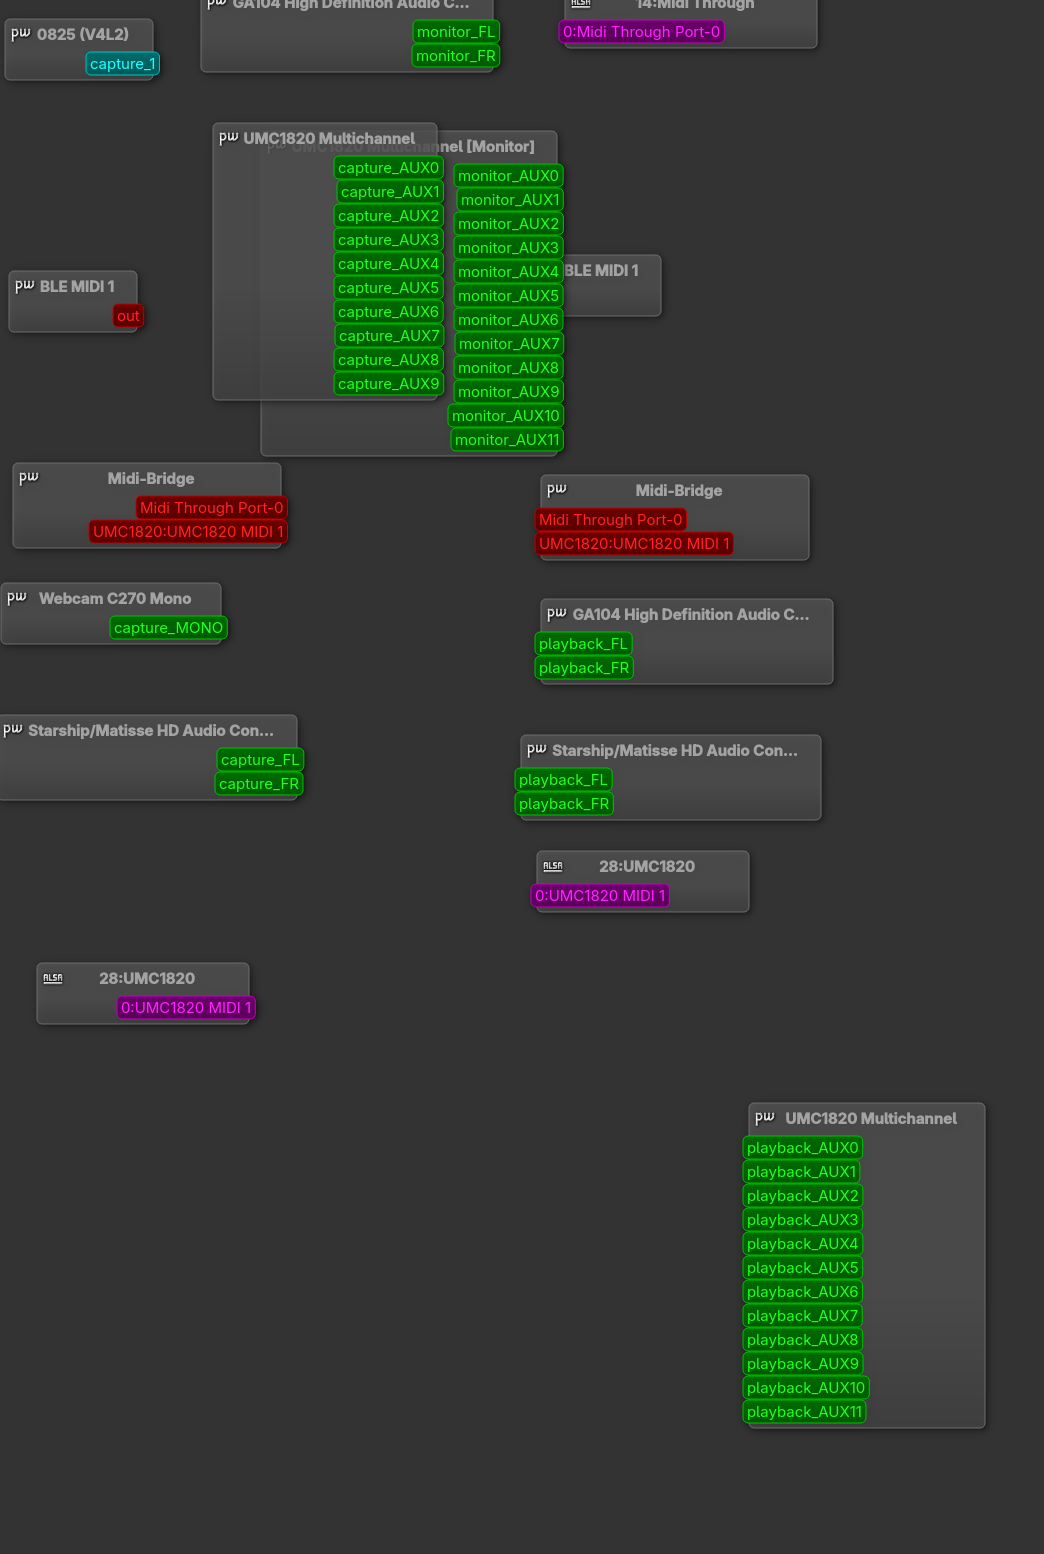The height and width of the screenshot is (1554, 1044).
Task: Click PipeWire icon beside BLE MIDI 1 out node
Action: coord(25,286)
